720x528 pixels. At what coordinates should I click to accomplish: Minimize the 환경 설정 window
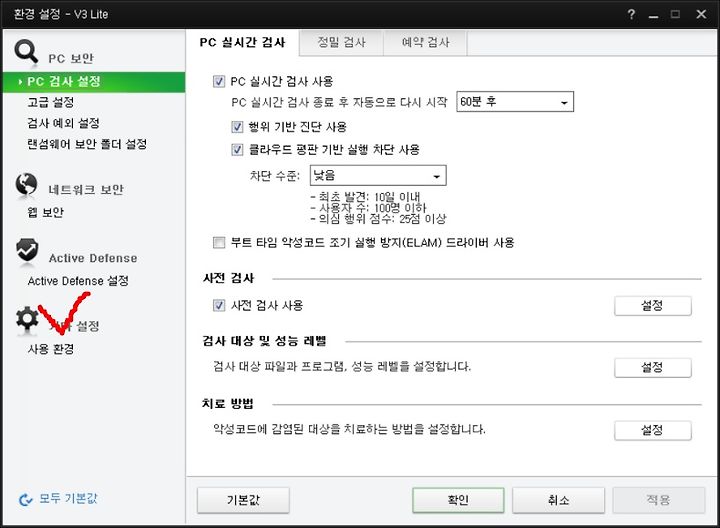tap(653, 15)
